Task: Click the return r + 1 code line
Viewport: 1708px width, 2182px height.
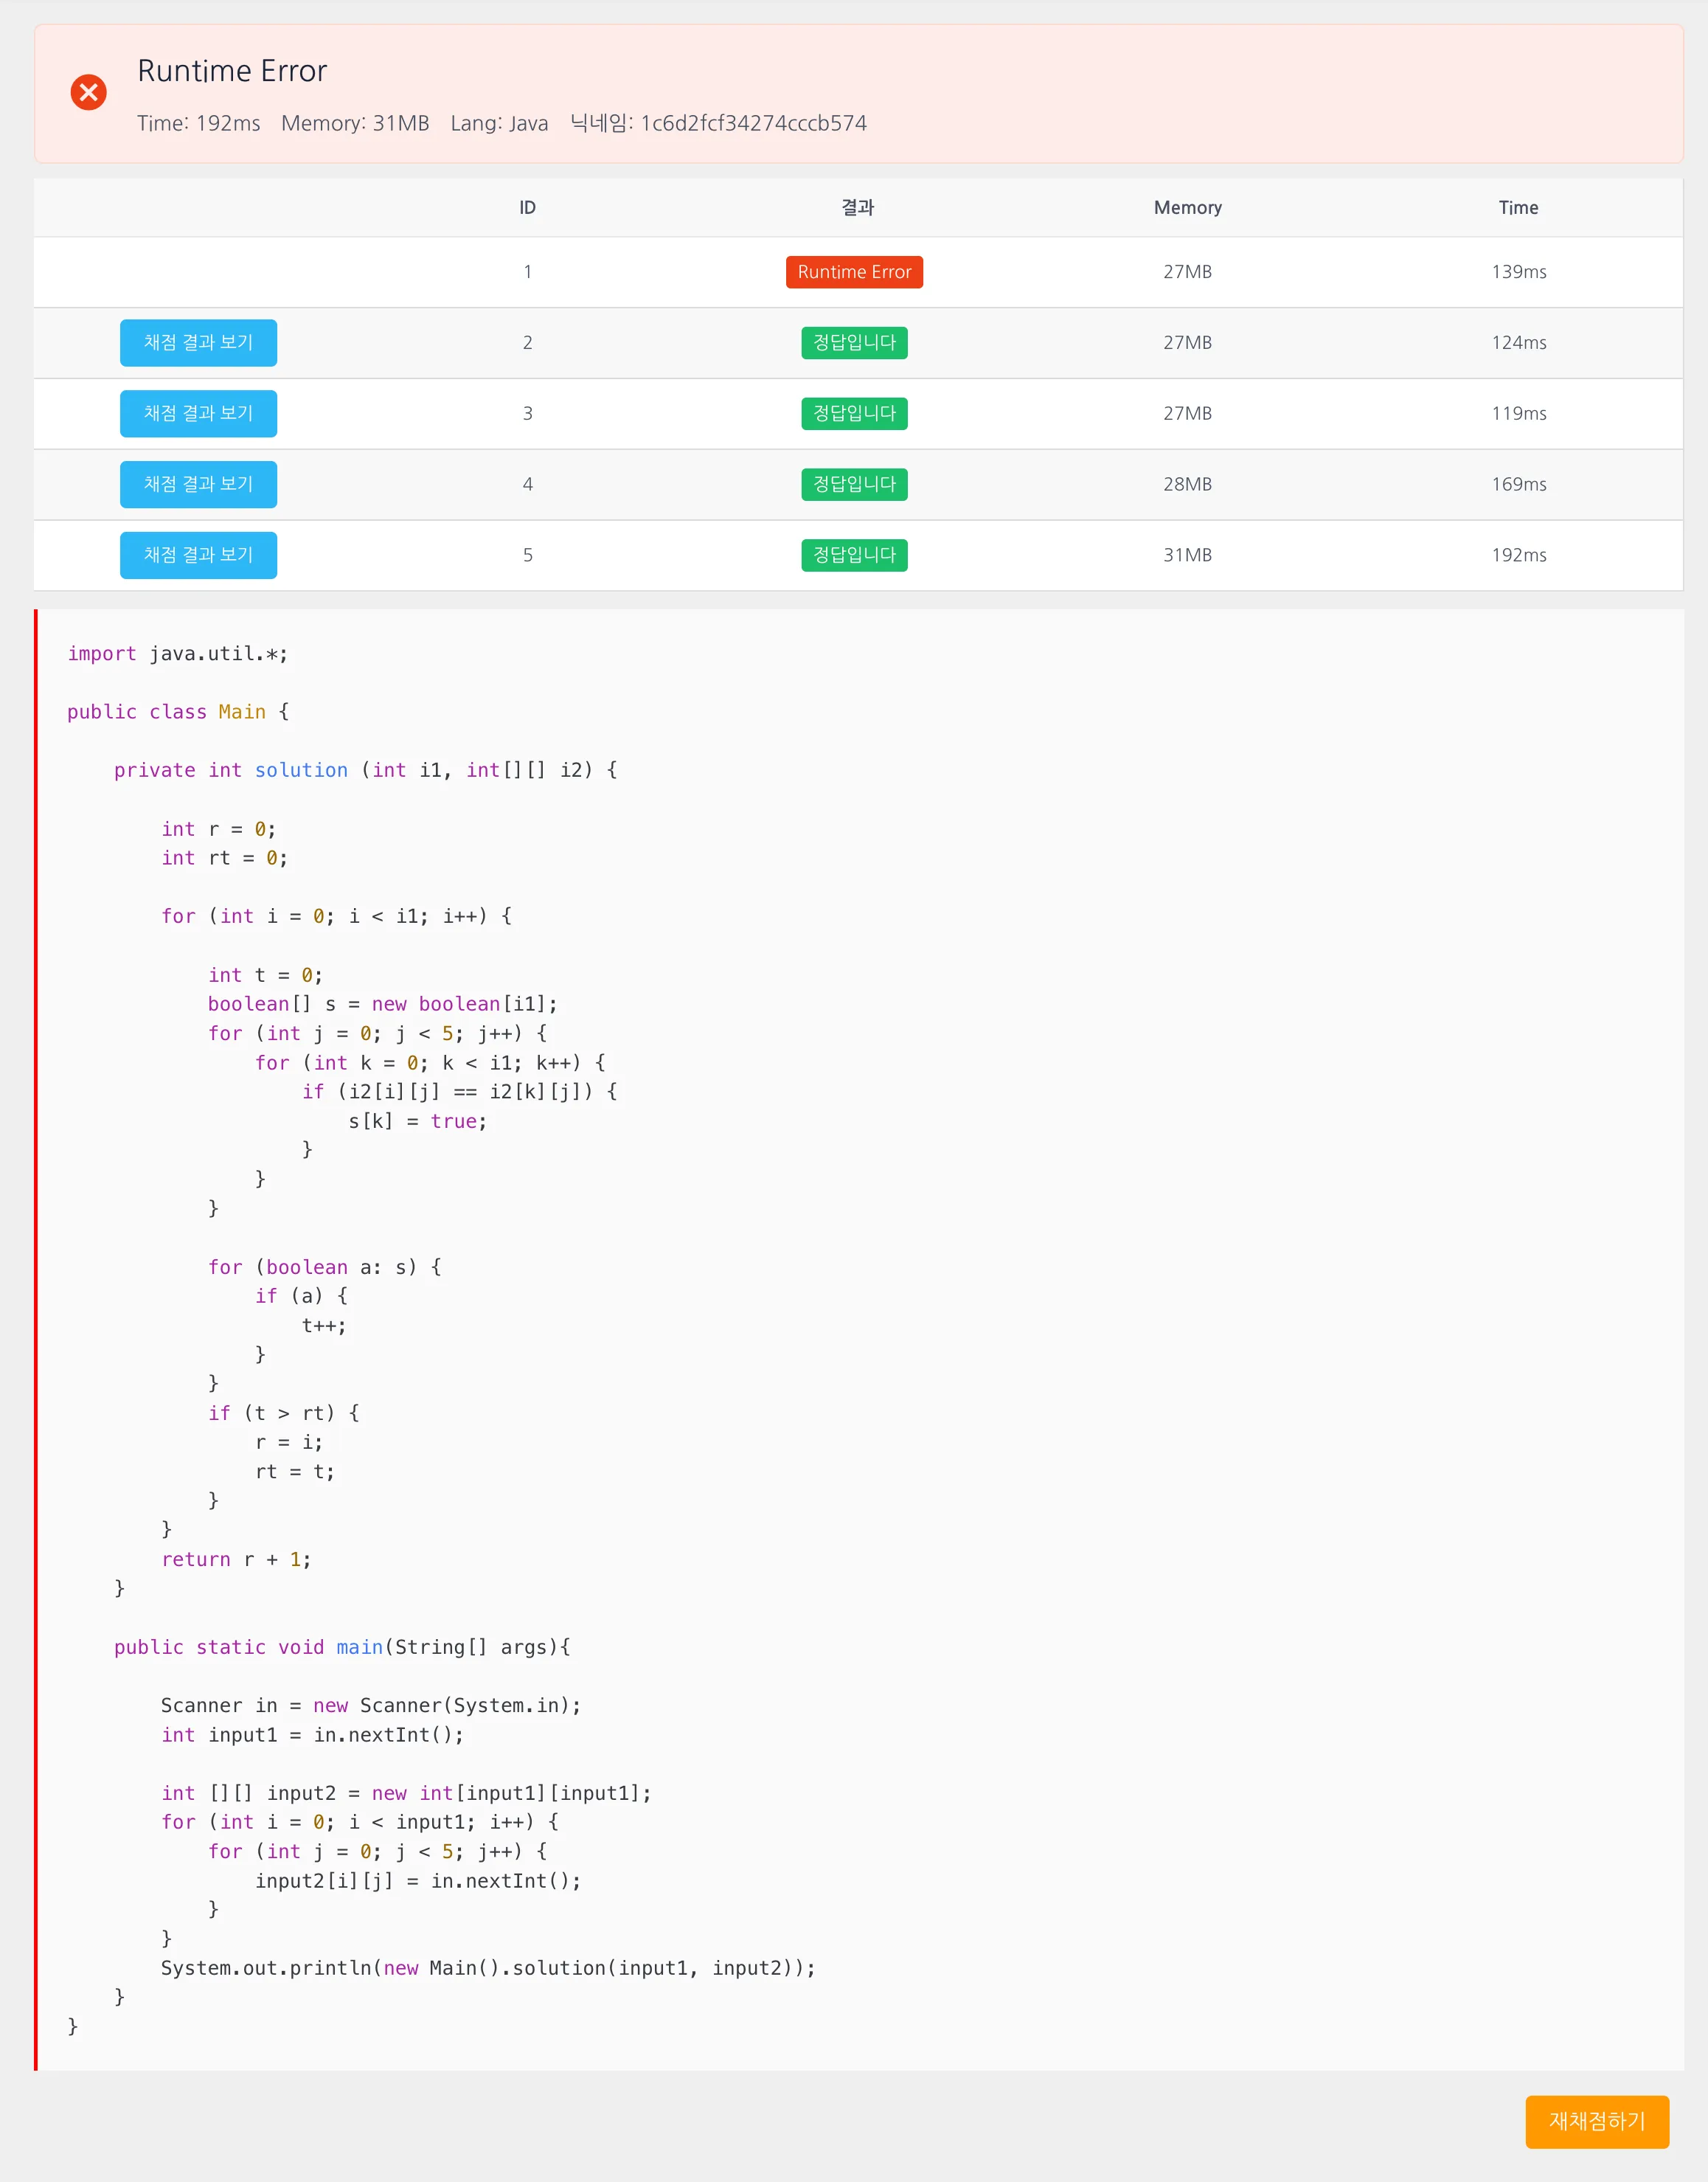Action: click(236, 1559)
